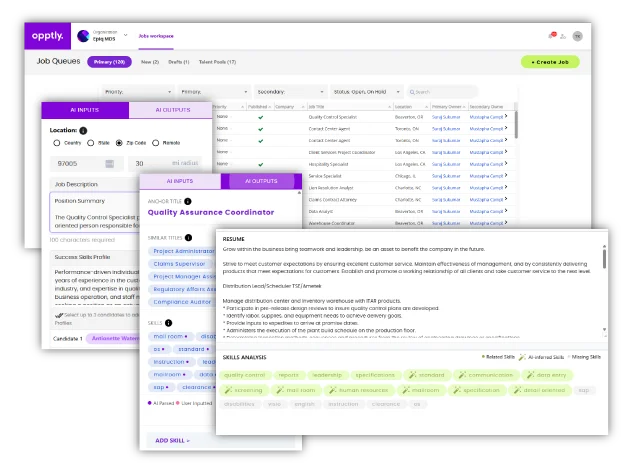Click 'Contact Center Agent' Toronto first row
Image resolution: width=622 pixels, height=475 pixels.
pyautogui.click(x=329, y=129)
